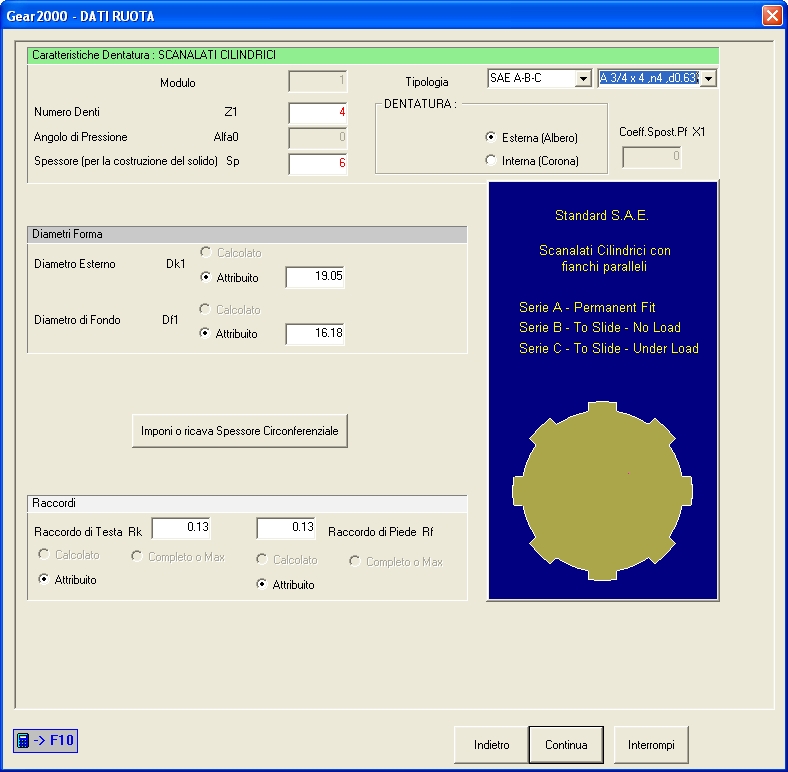Click 'Serie A - Permanent Fit' text
Viewport: 788px width, 772px height.
(587, 307)
